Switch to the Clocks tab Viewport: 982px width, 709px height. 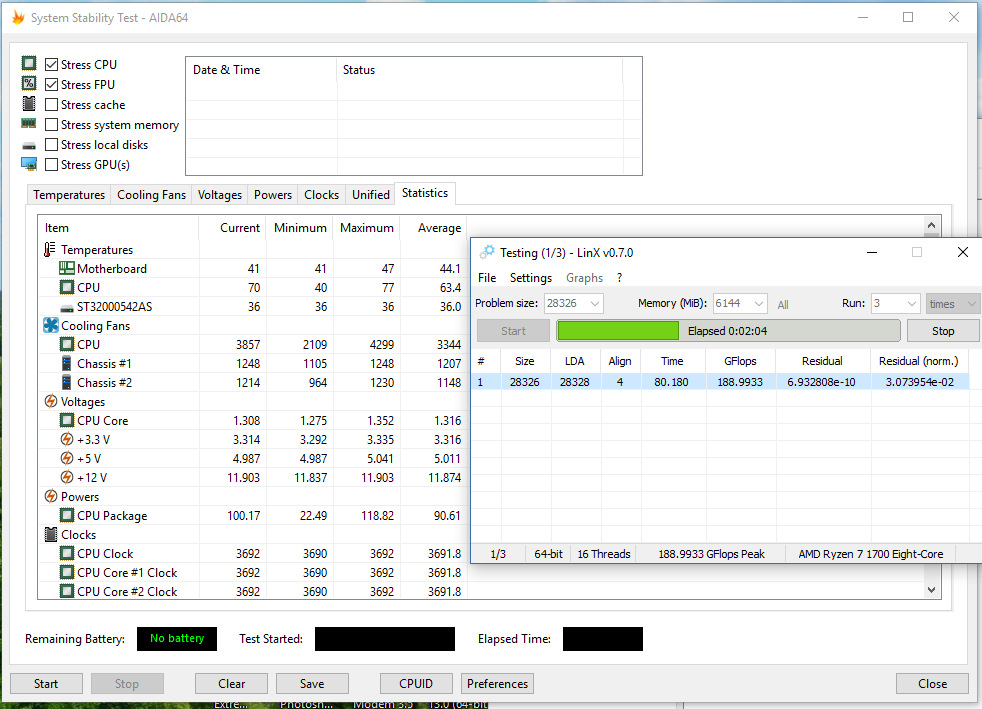(321, 195)
